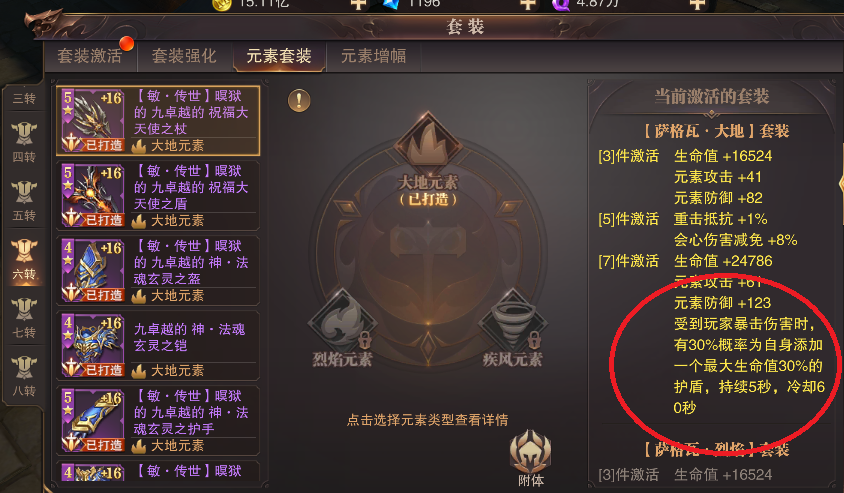The height and width of the screenshot is (493, 844).
Task: Select the 祝福大天使之杖 equipment item
Action: click(x=158, y=121)
